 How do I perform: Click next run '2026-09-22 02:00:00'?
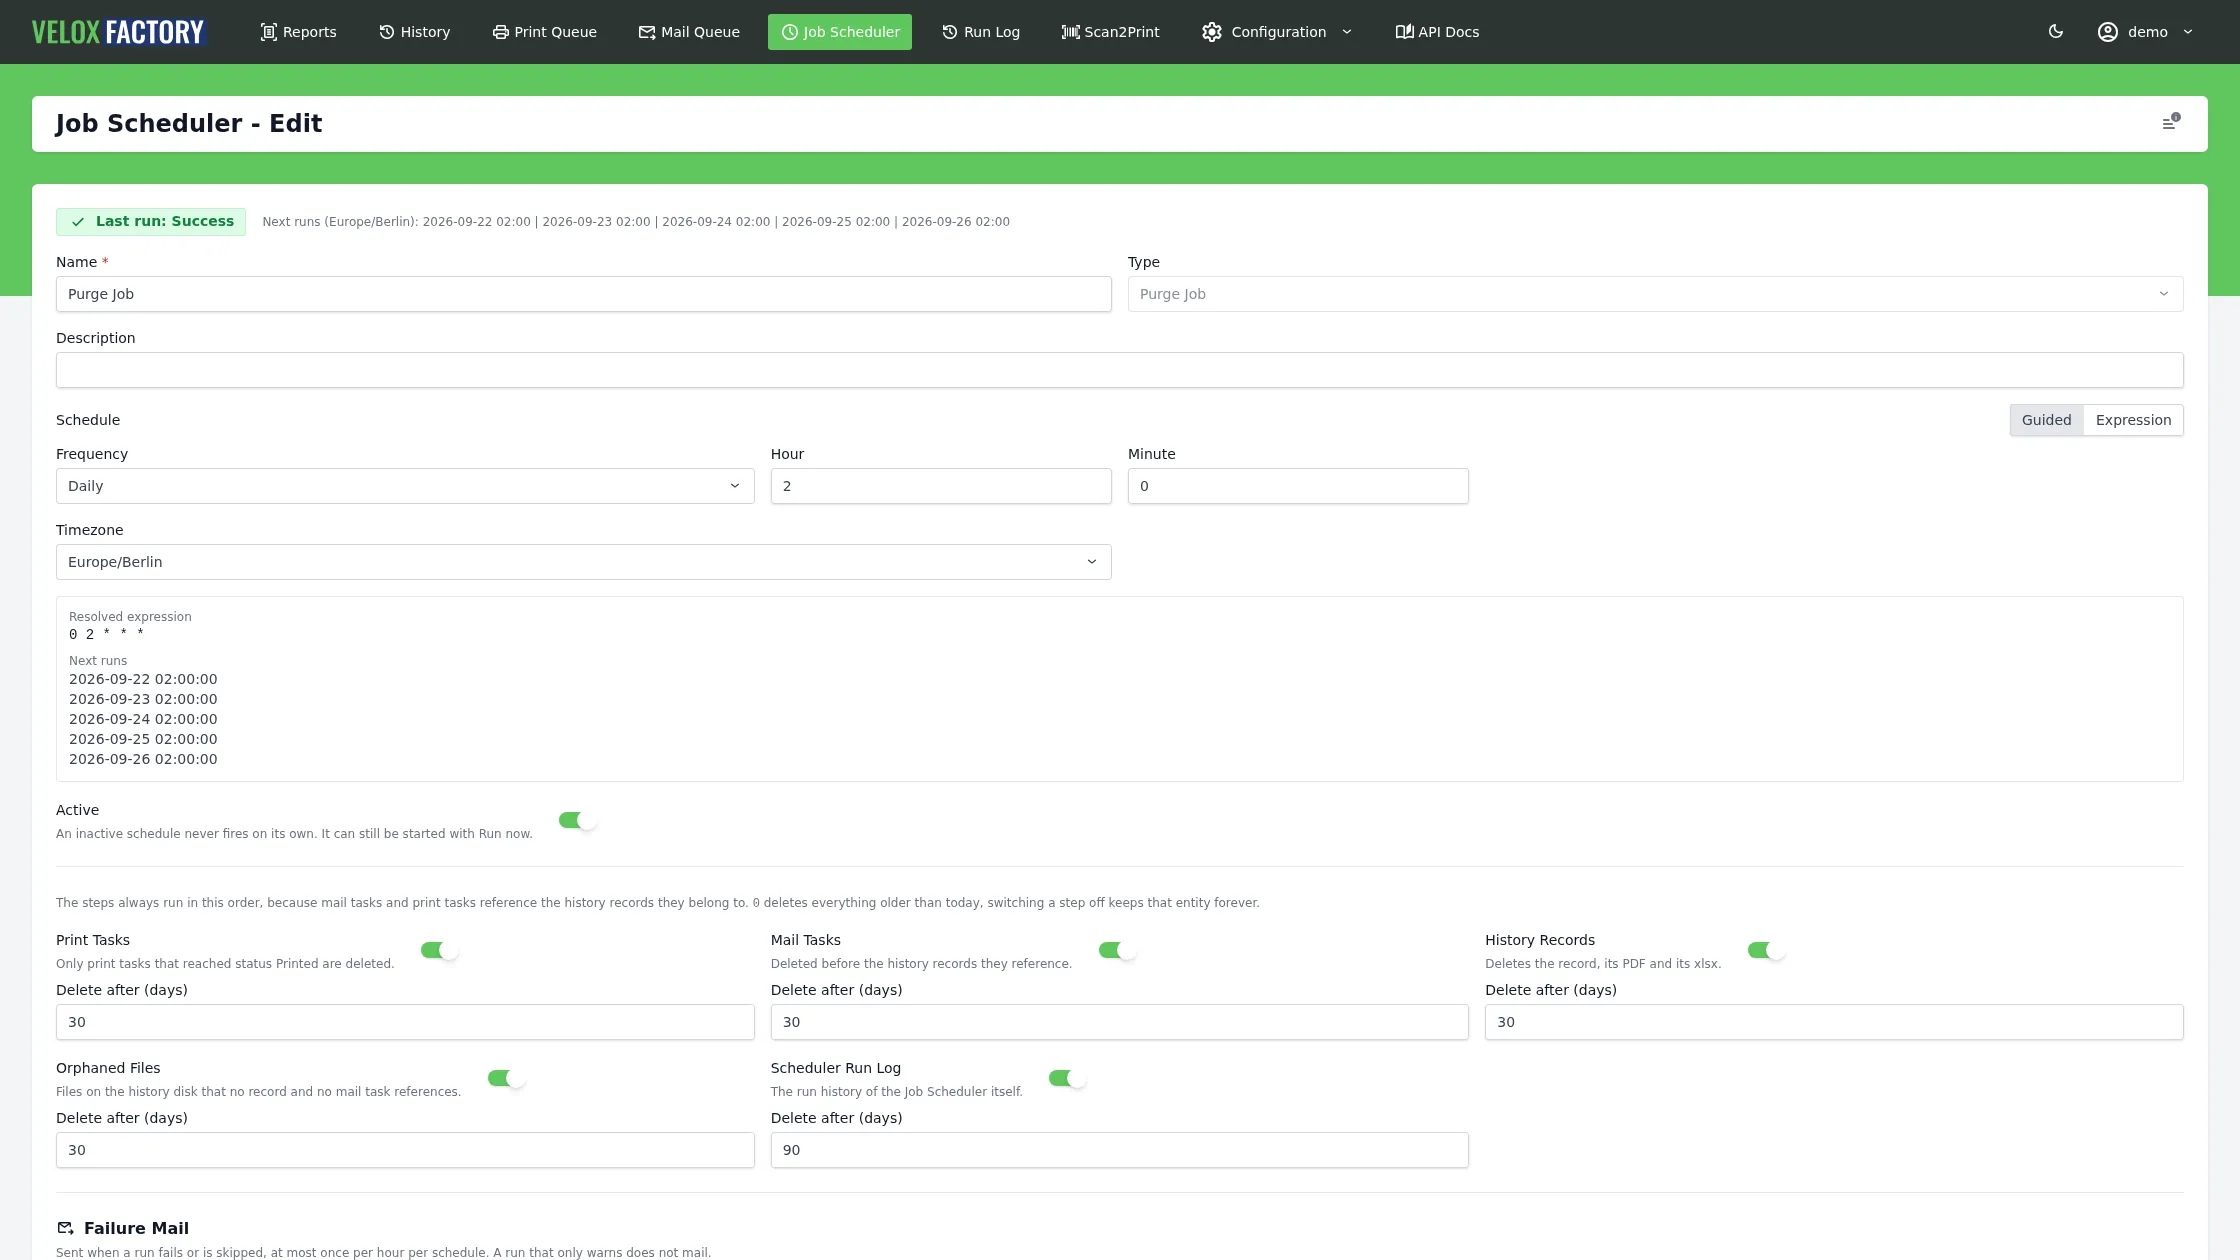143,679
